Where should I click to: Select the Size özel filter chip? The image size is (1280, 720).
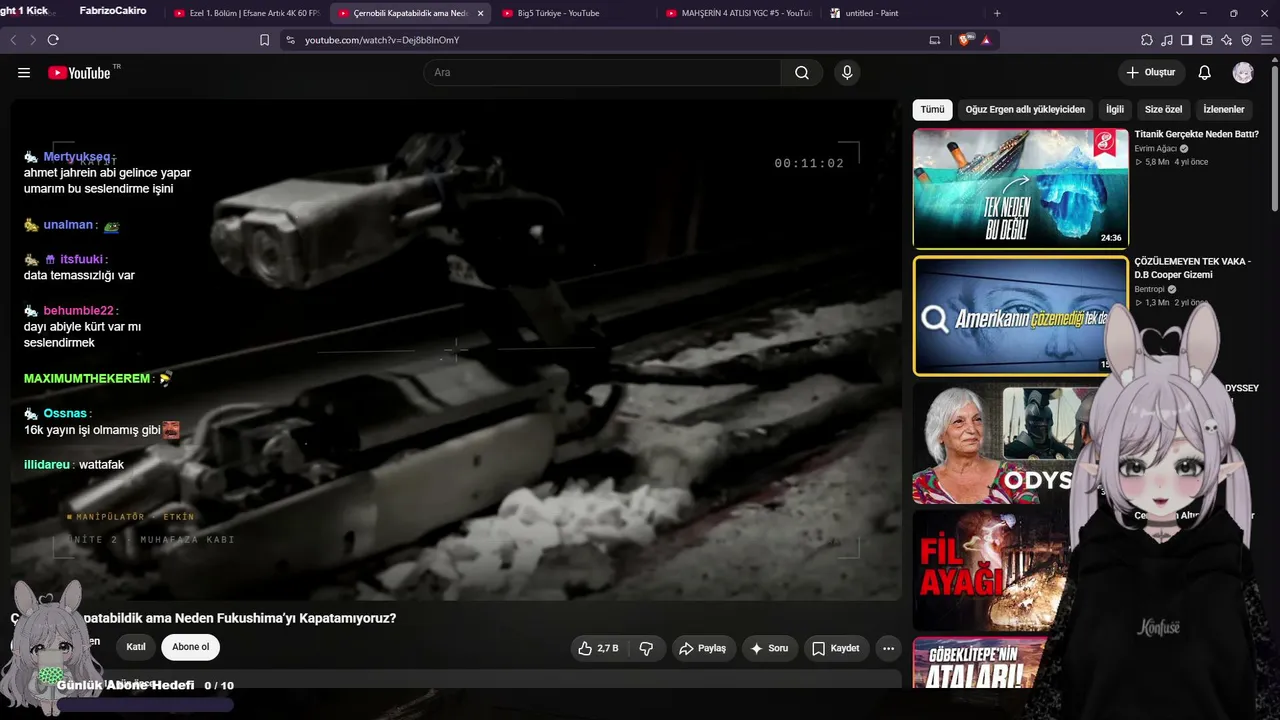point(1163,109)
